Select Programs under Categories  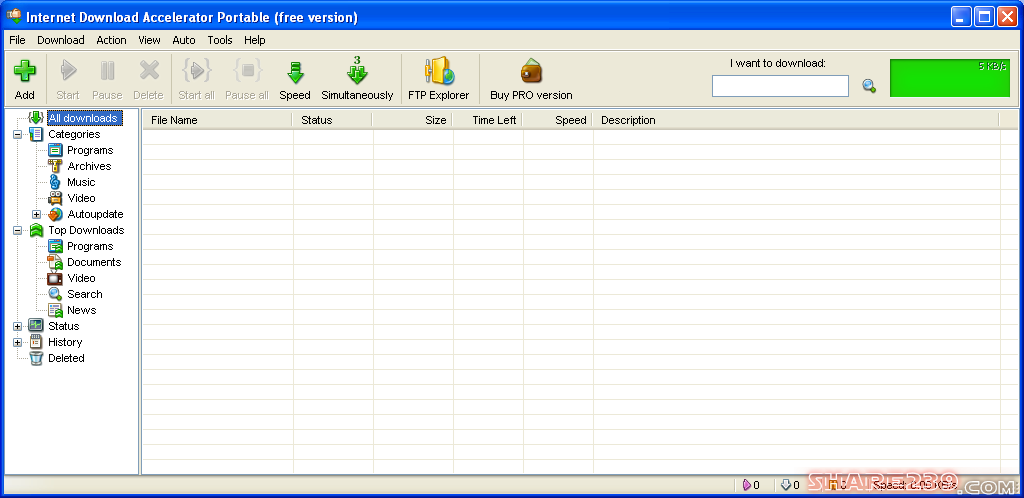click(x=90, y=150)
